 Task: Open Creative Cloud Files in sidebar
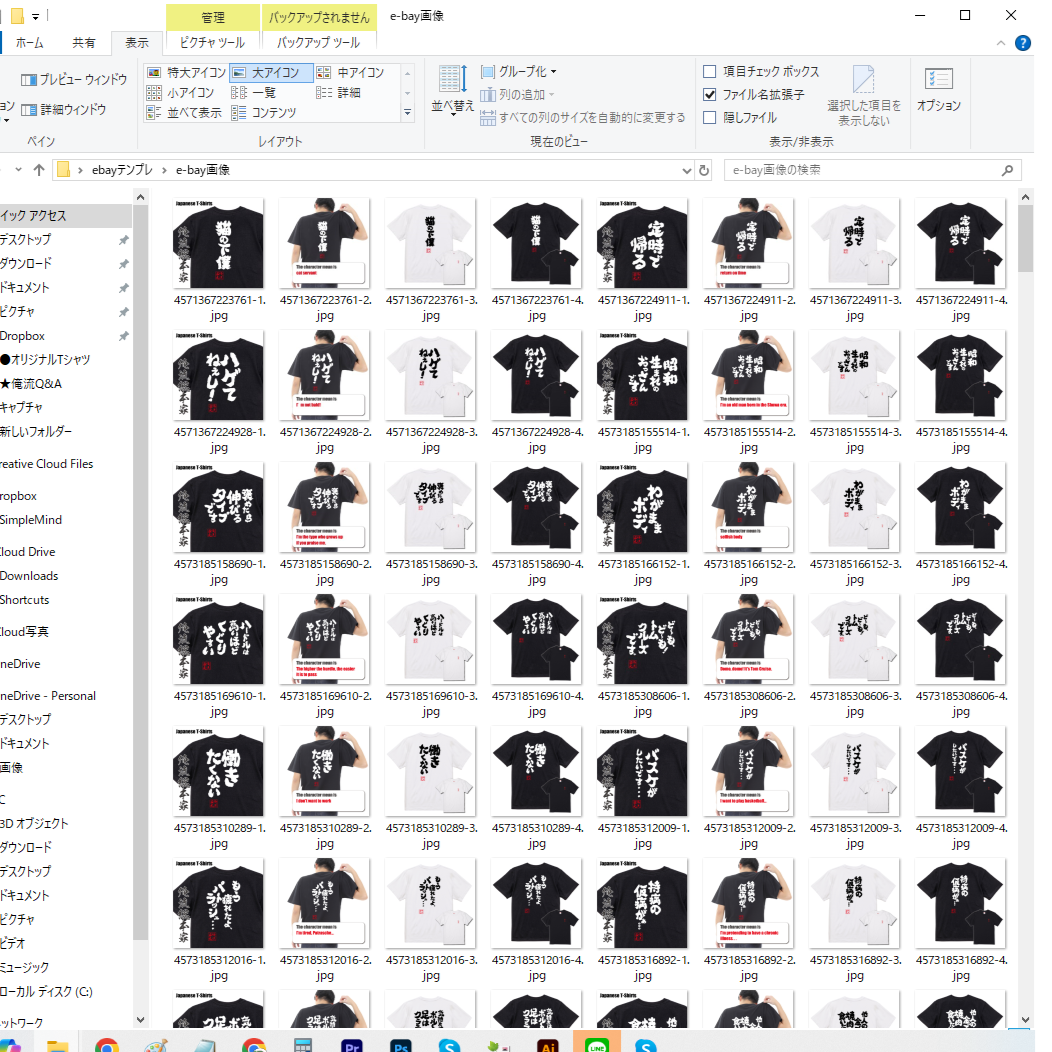(x=47, y=464)
